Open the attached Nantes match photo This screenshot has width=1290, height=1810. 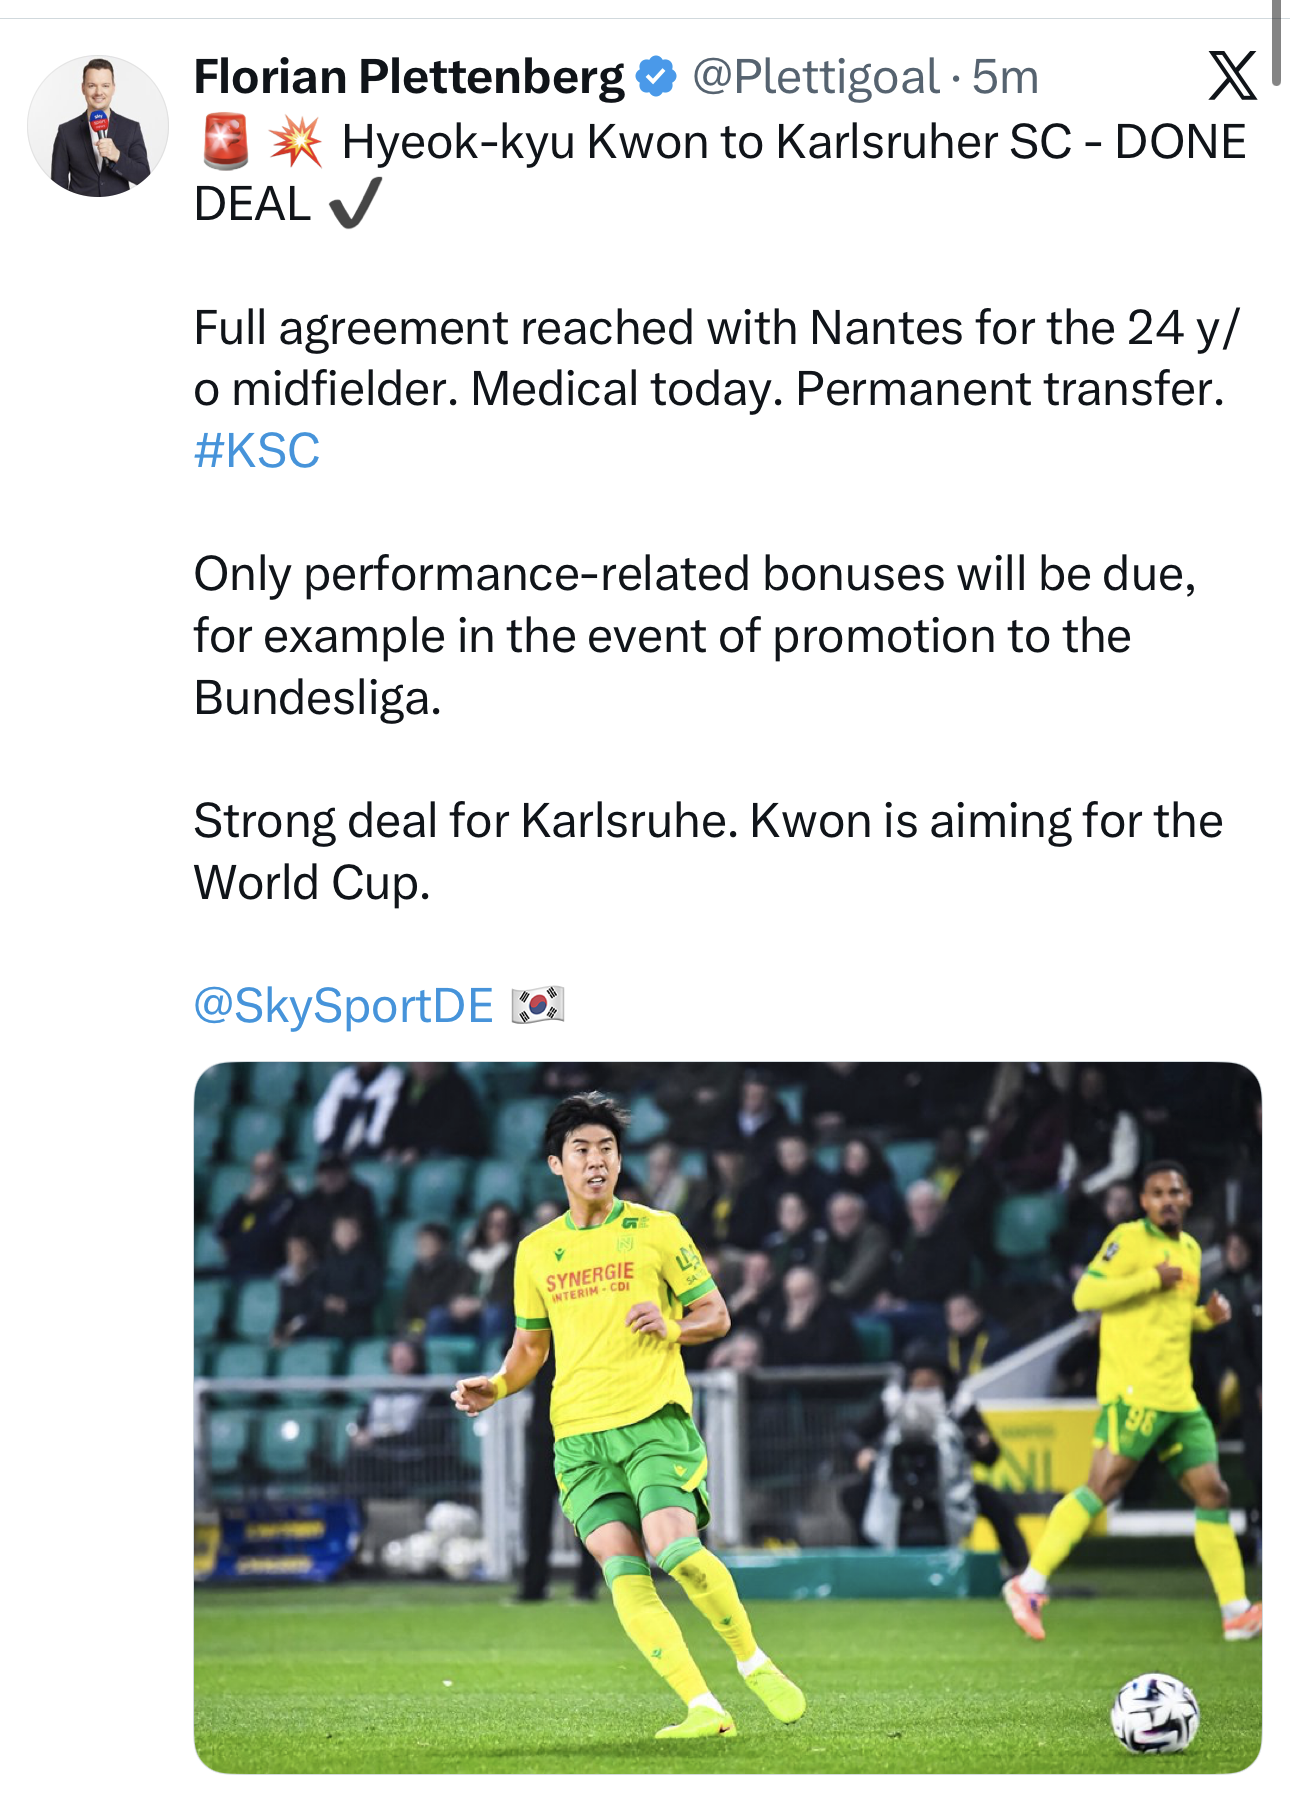727,1417
